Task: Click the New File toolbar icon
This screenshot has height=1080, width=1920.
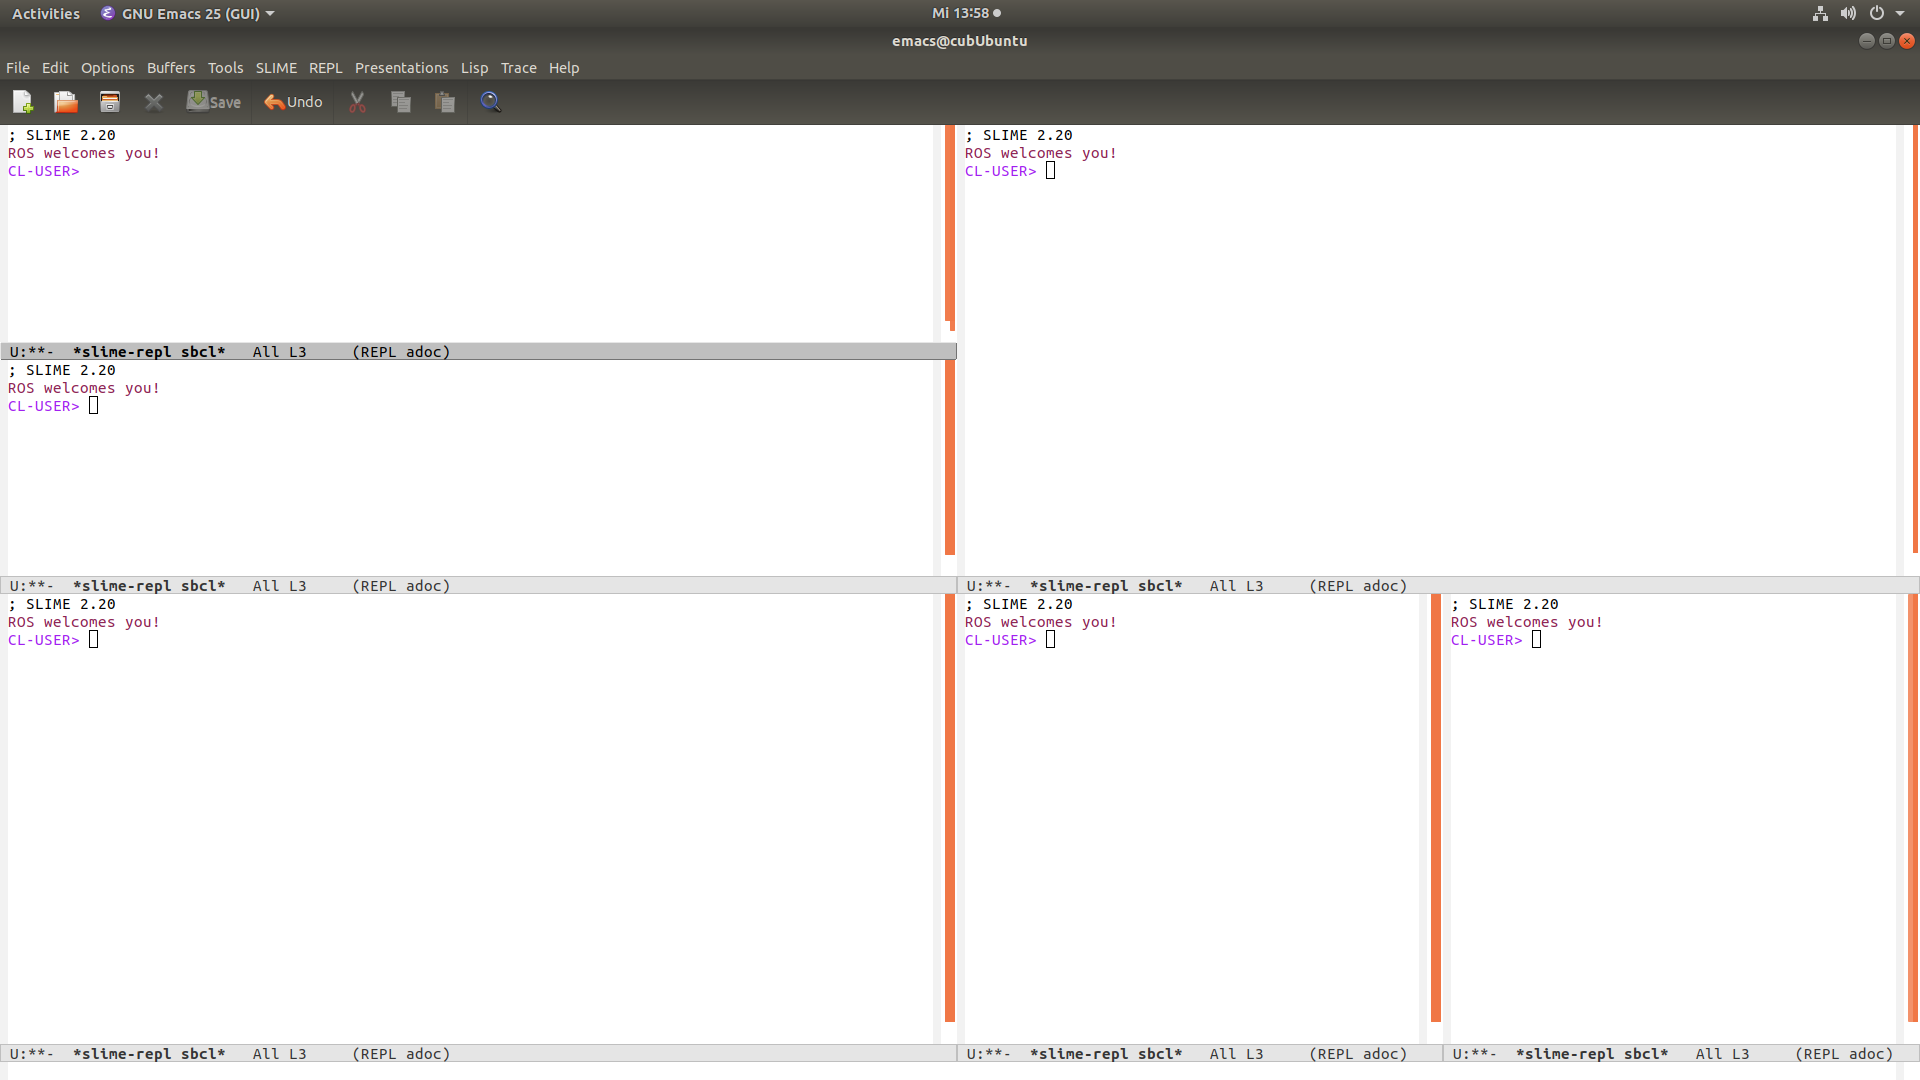Action: [23, 102]
